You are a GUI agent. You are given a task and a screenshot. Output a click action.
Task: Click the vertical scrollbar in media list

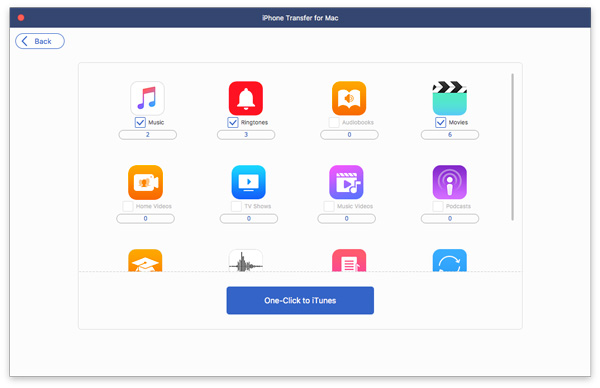click(512, 147)
